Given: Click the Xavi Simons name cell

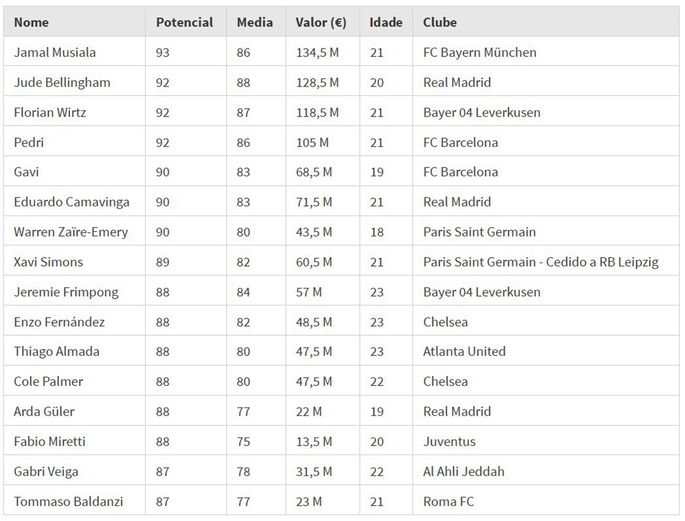Looking at the screenshot, I should tap(49, 262).
